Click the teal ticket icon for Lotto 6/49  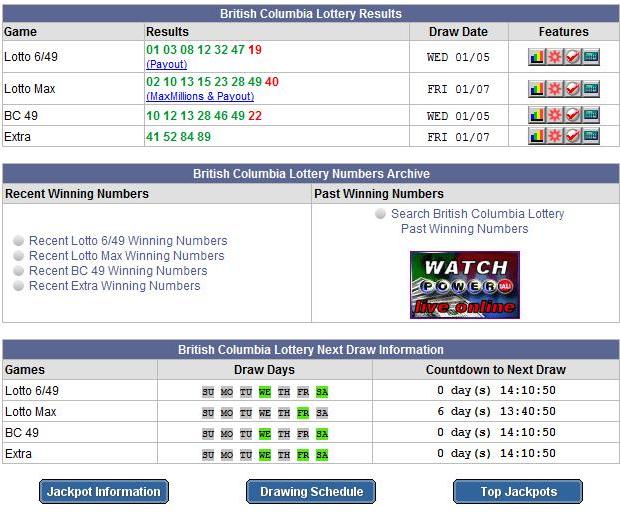click(x=591, y=57)
